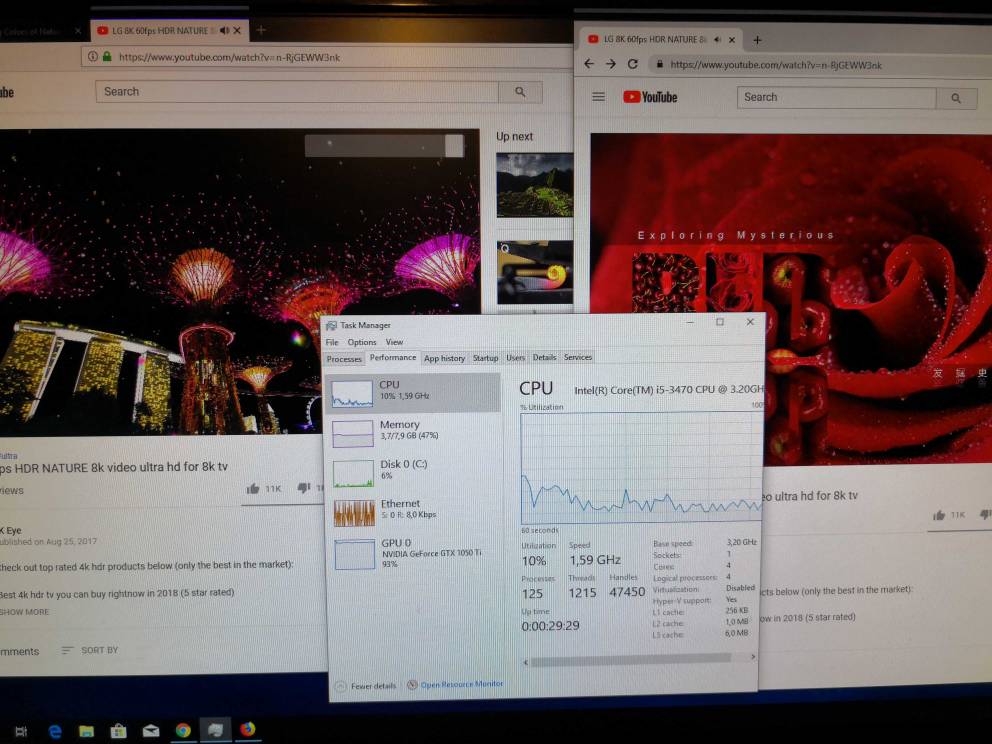Close the LG 8K tab in Firefox

(237, 30)
